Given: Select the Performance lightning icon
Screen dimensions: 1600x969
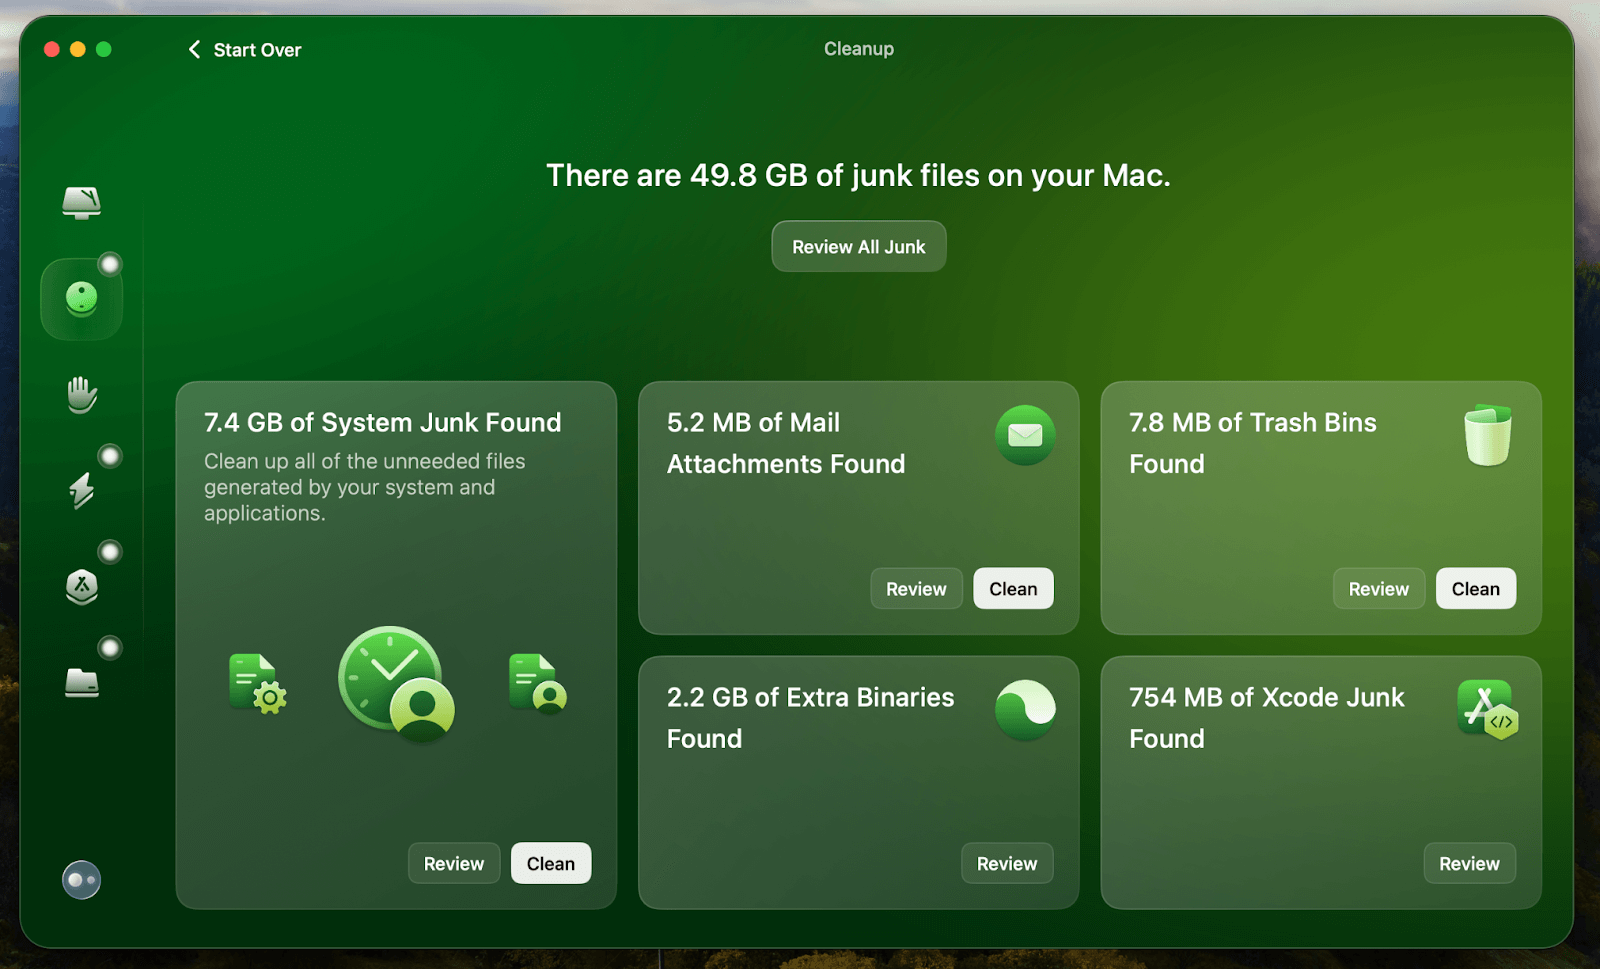Looking at the screenshot, I should coord(82,490).
